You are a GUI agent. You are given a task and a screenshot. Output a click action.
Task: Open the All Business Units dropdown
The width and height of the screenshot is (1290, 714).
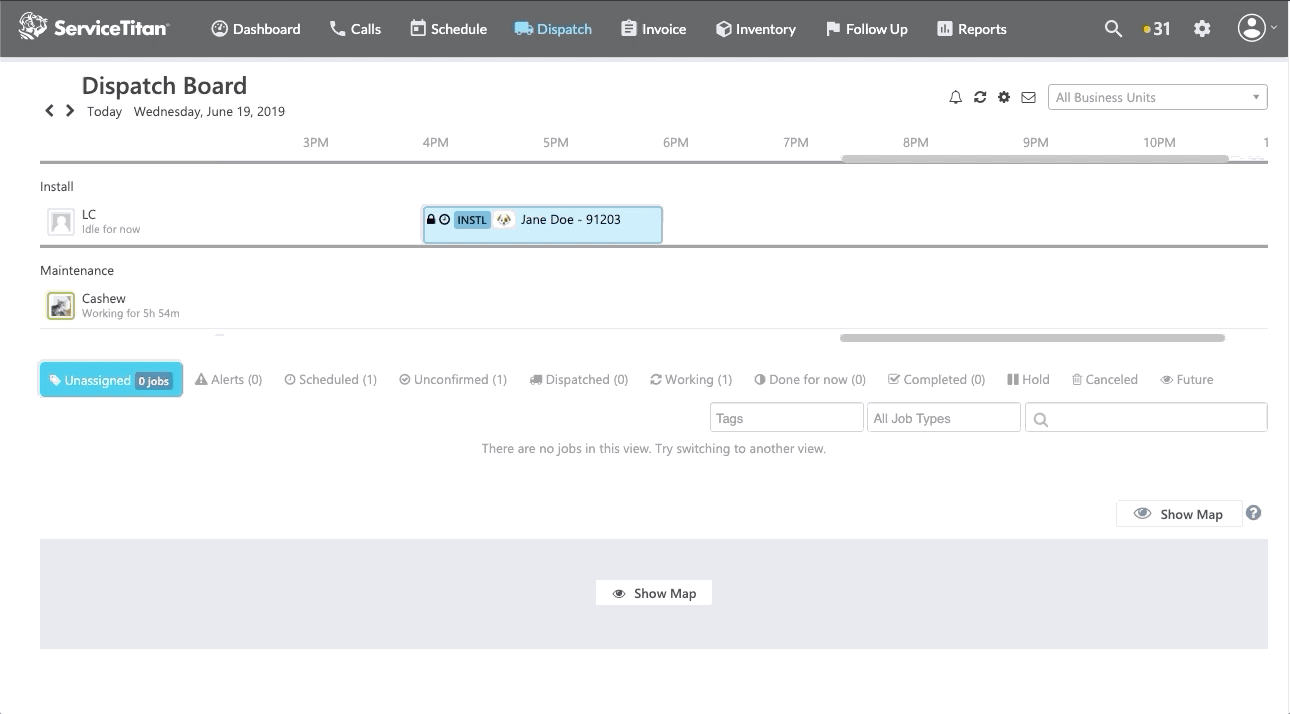(1156, 96)
